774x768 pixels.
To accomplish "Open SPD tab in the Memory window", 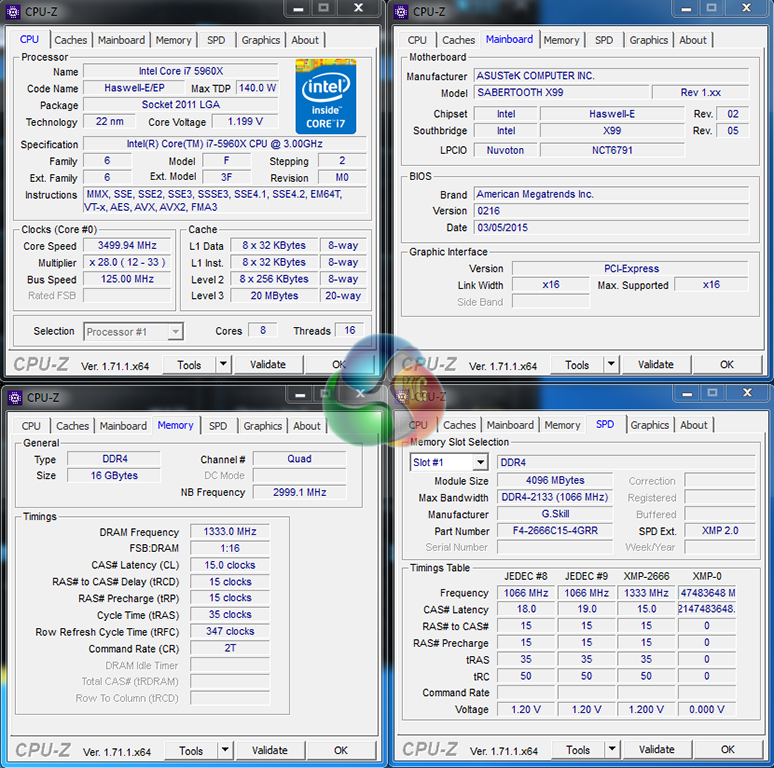I will click(x=218, y=426).
